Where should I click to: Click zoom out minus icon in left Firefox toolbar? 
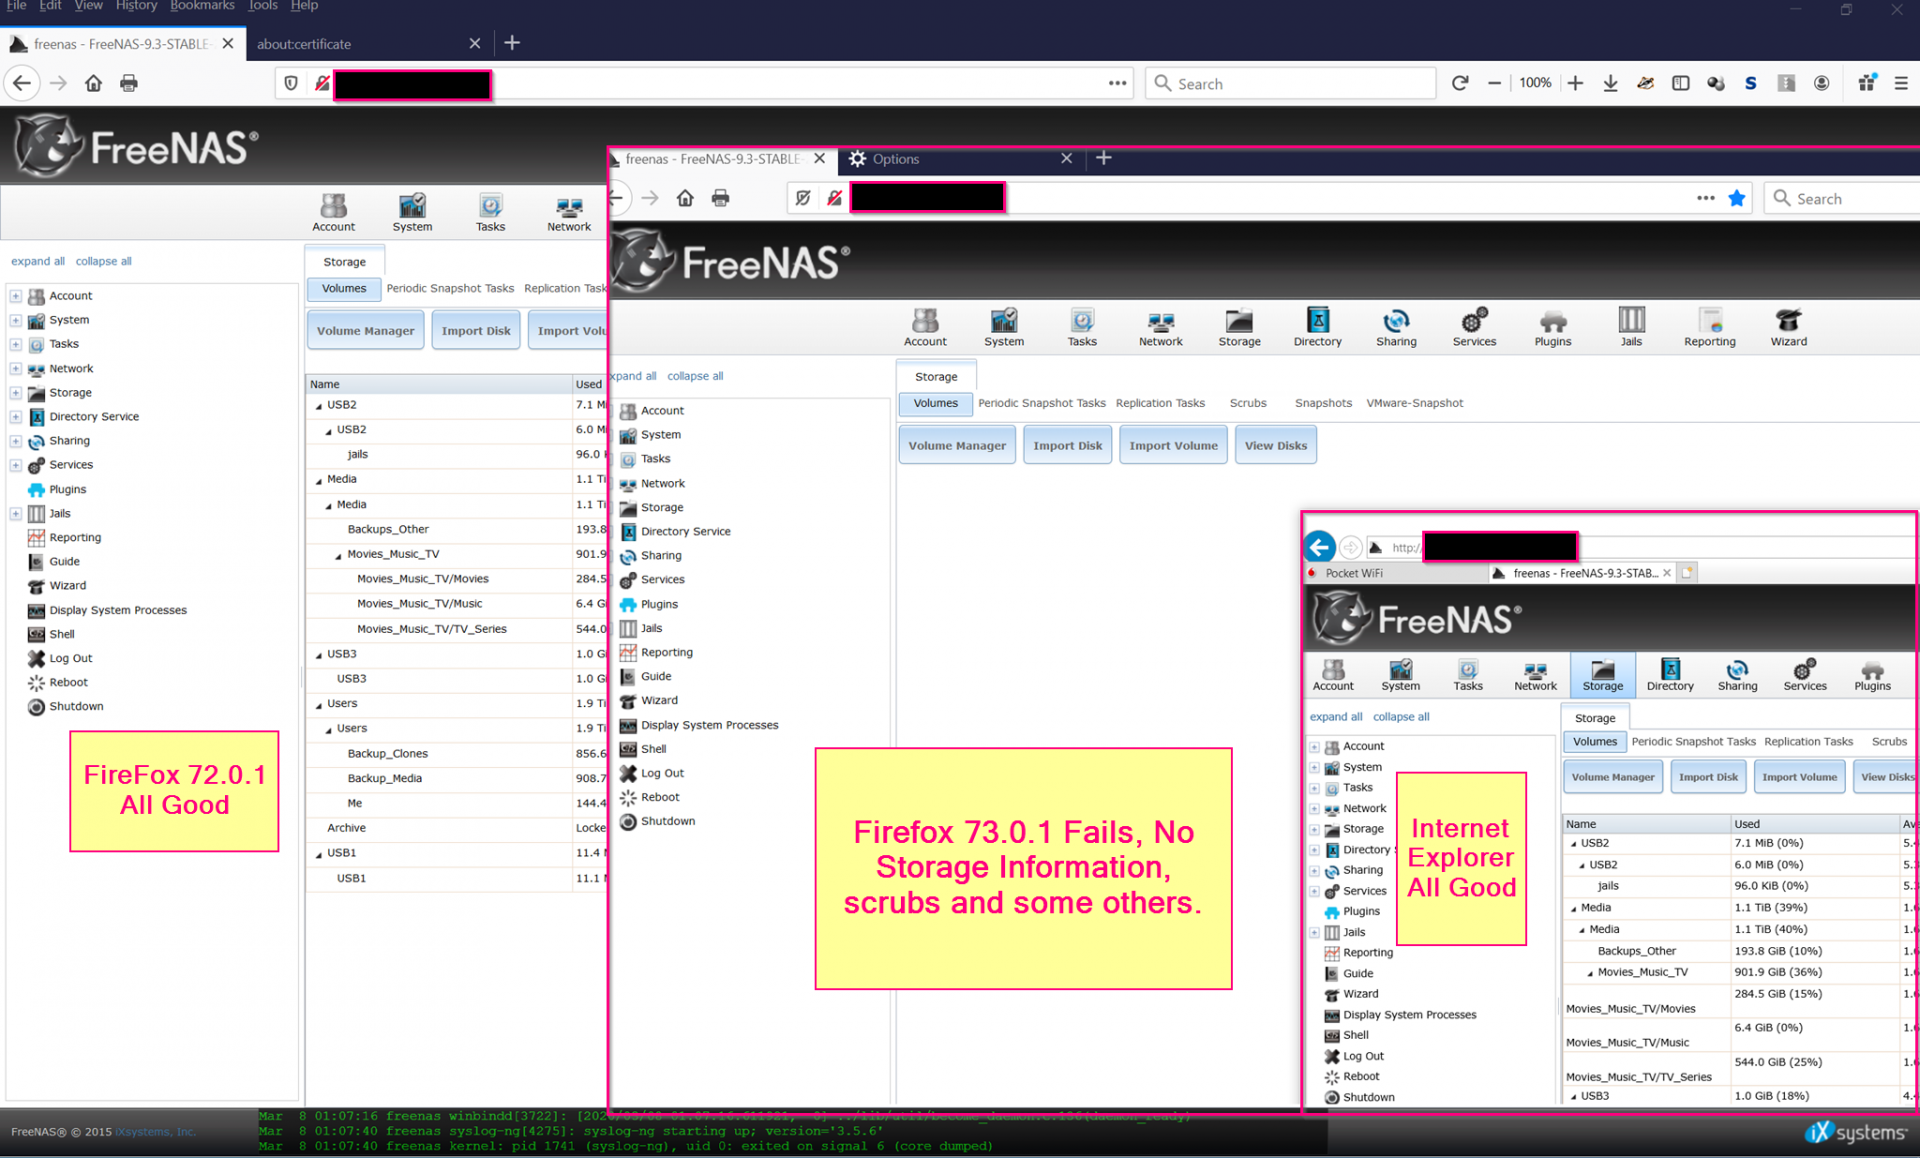pos(1494,83)
